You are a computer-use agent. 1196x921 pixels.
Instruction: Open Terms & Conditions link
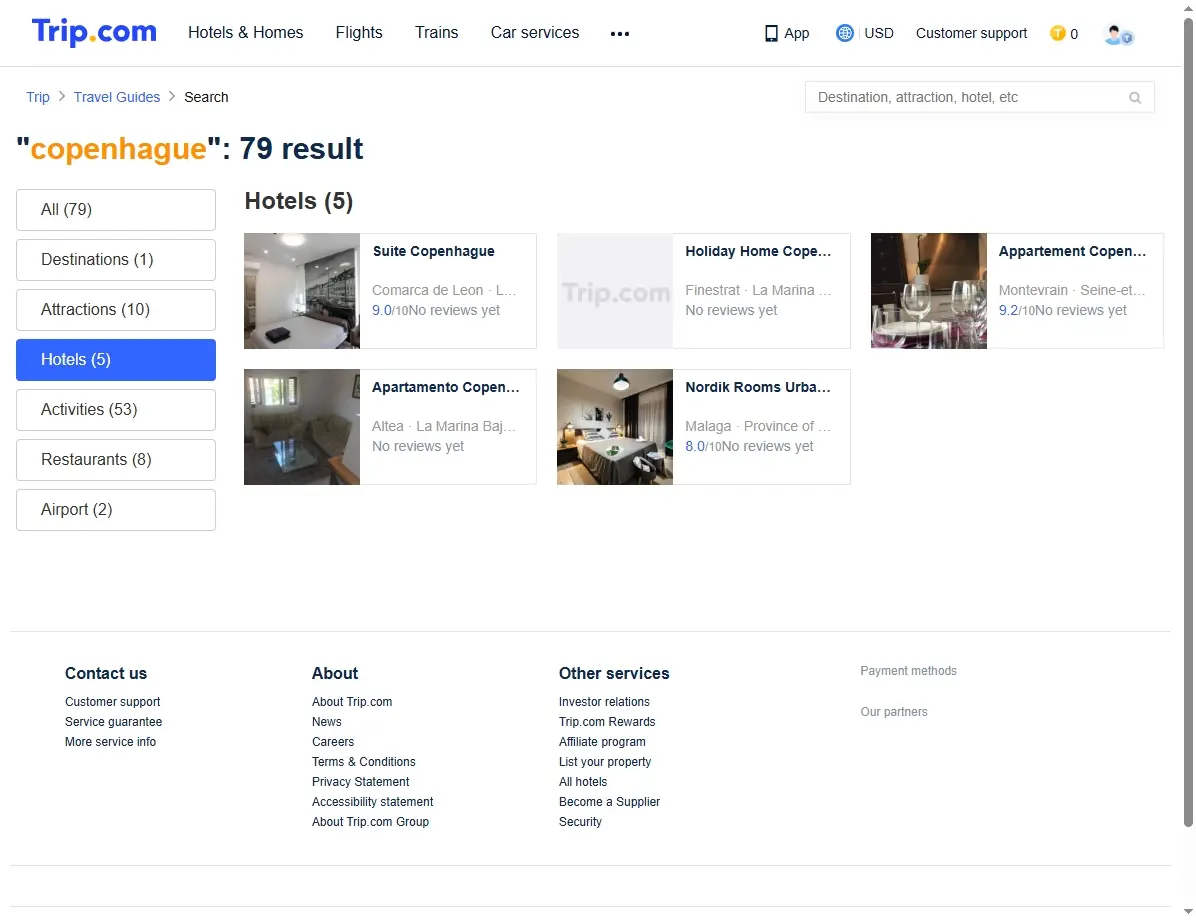(x=364, y=762)
